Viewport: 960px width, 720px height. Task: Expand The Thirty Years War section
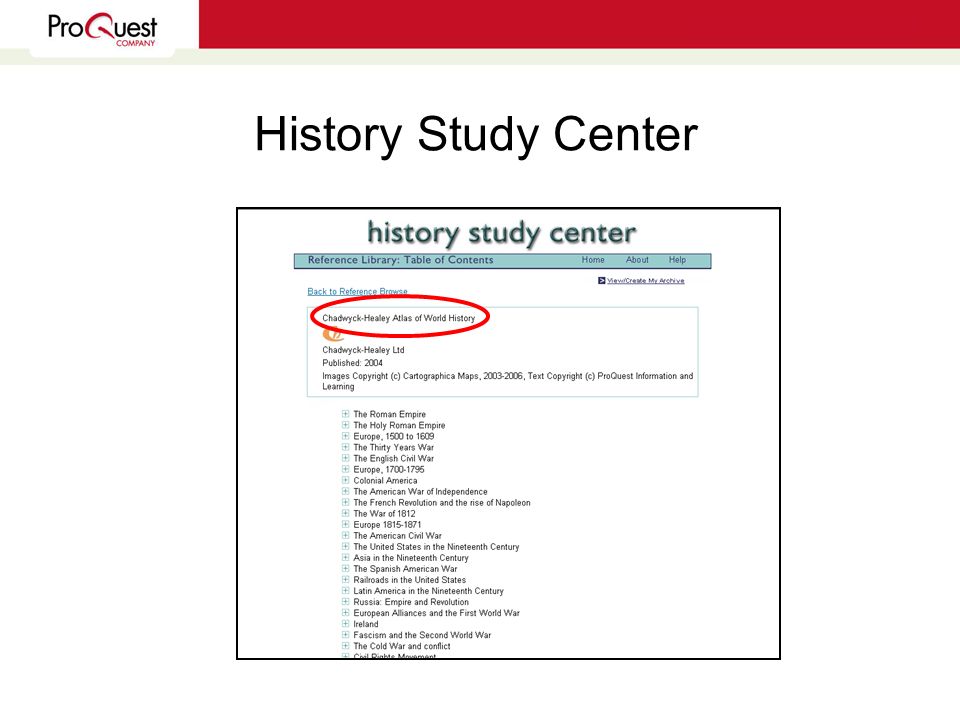pyautogui.click(x=345, y=447)
